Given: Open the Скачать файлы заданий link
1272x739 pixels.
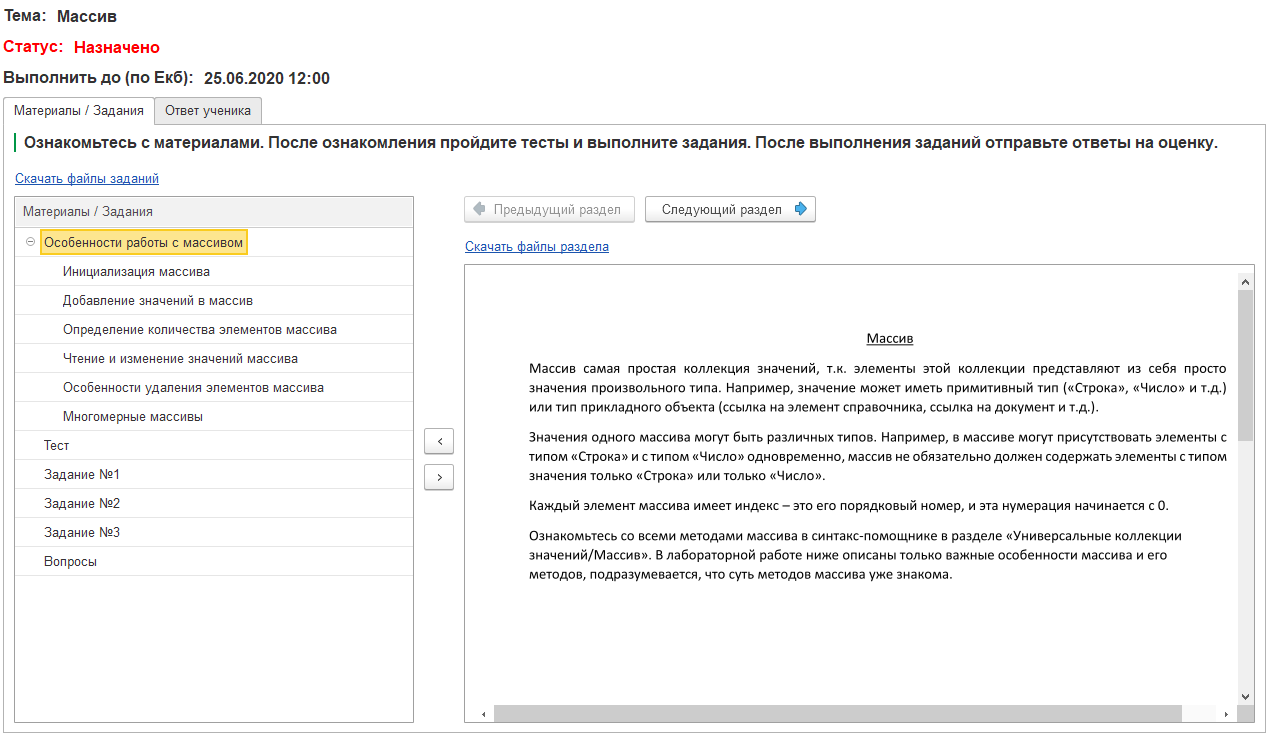Looking at the screenshot, I should tap(87, 177).
